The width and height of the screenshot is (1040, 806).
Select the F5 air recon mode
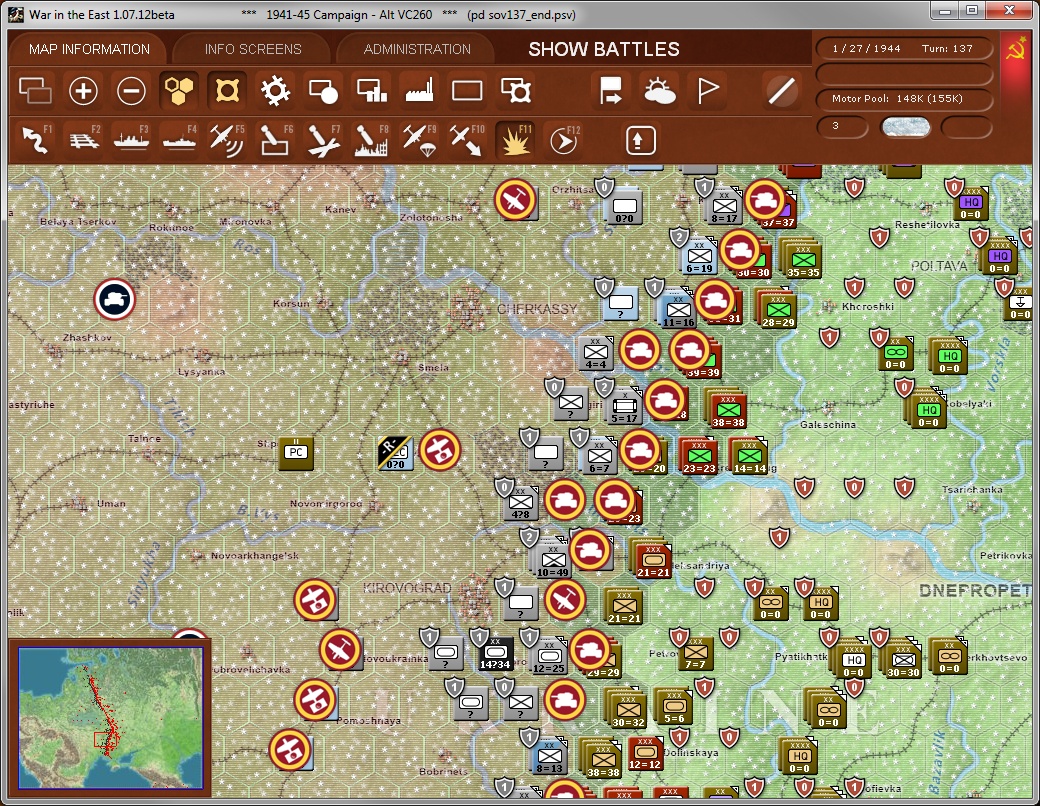(x=227, y=140)
